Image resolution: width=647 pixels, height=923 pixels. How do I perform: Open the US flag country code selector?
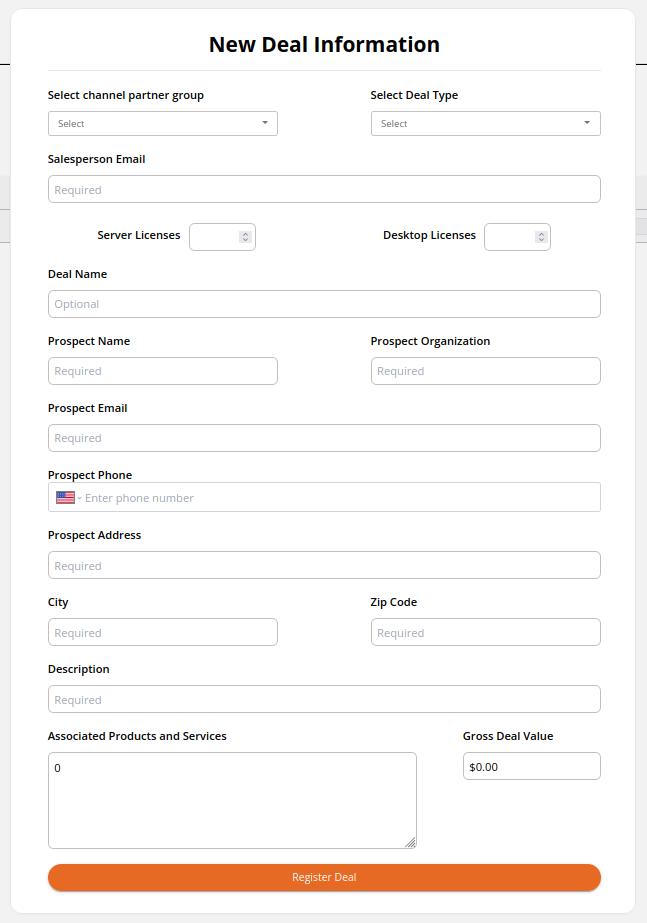click(x=68, y=498)
